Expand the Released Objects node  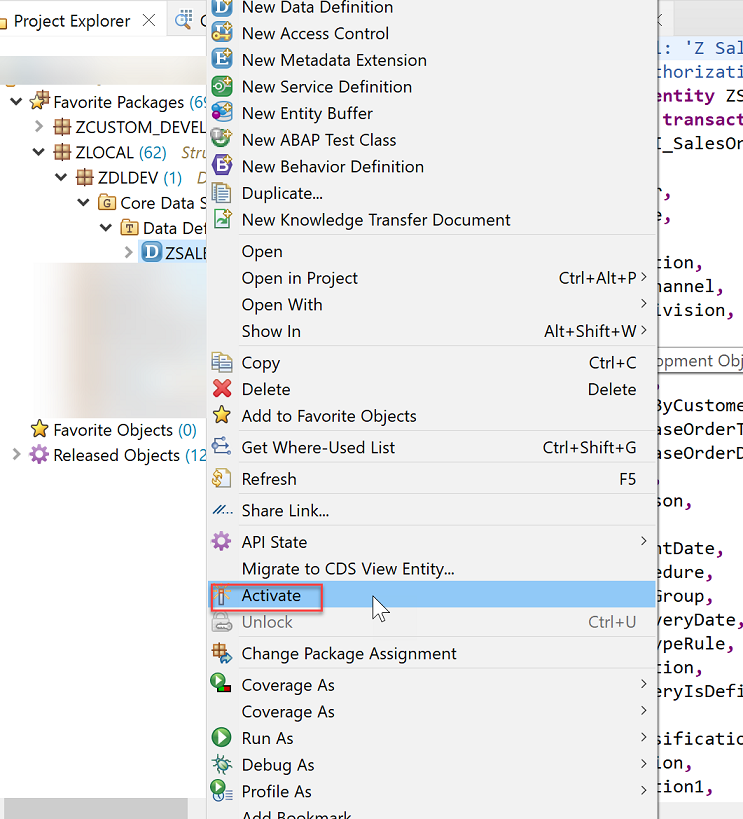click(x=16, y=454)
